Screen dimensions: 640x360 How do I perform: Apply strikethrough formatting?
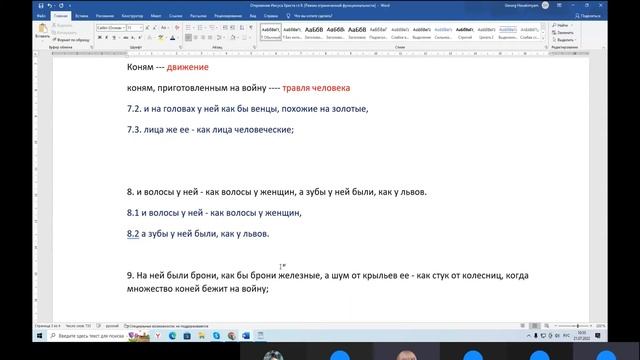pyautogui.click(x=125, y=38)
